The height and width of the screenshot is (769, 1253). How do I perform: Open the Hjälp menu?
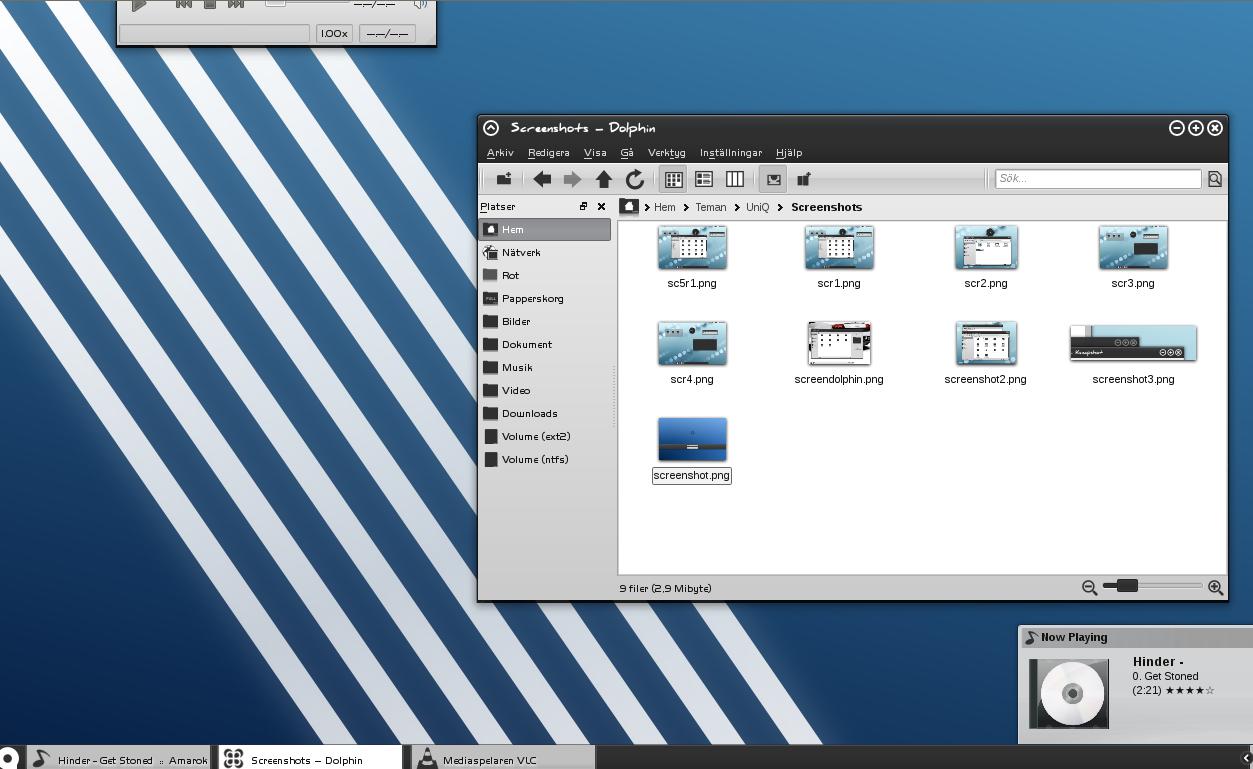click(x=789, y=153)
